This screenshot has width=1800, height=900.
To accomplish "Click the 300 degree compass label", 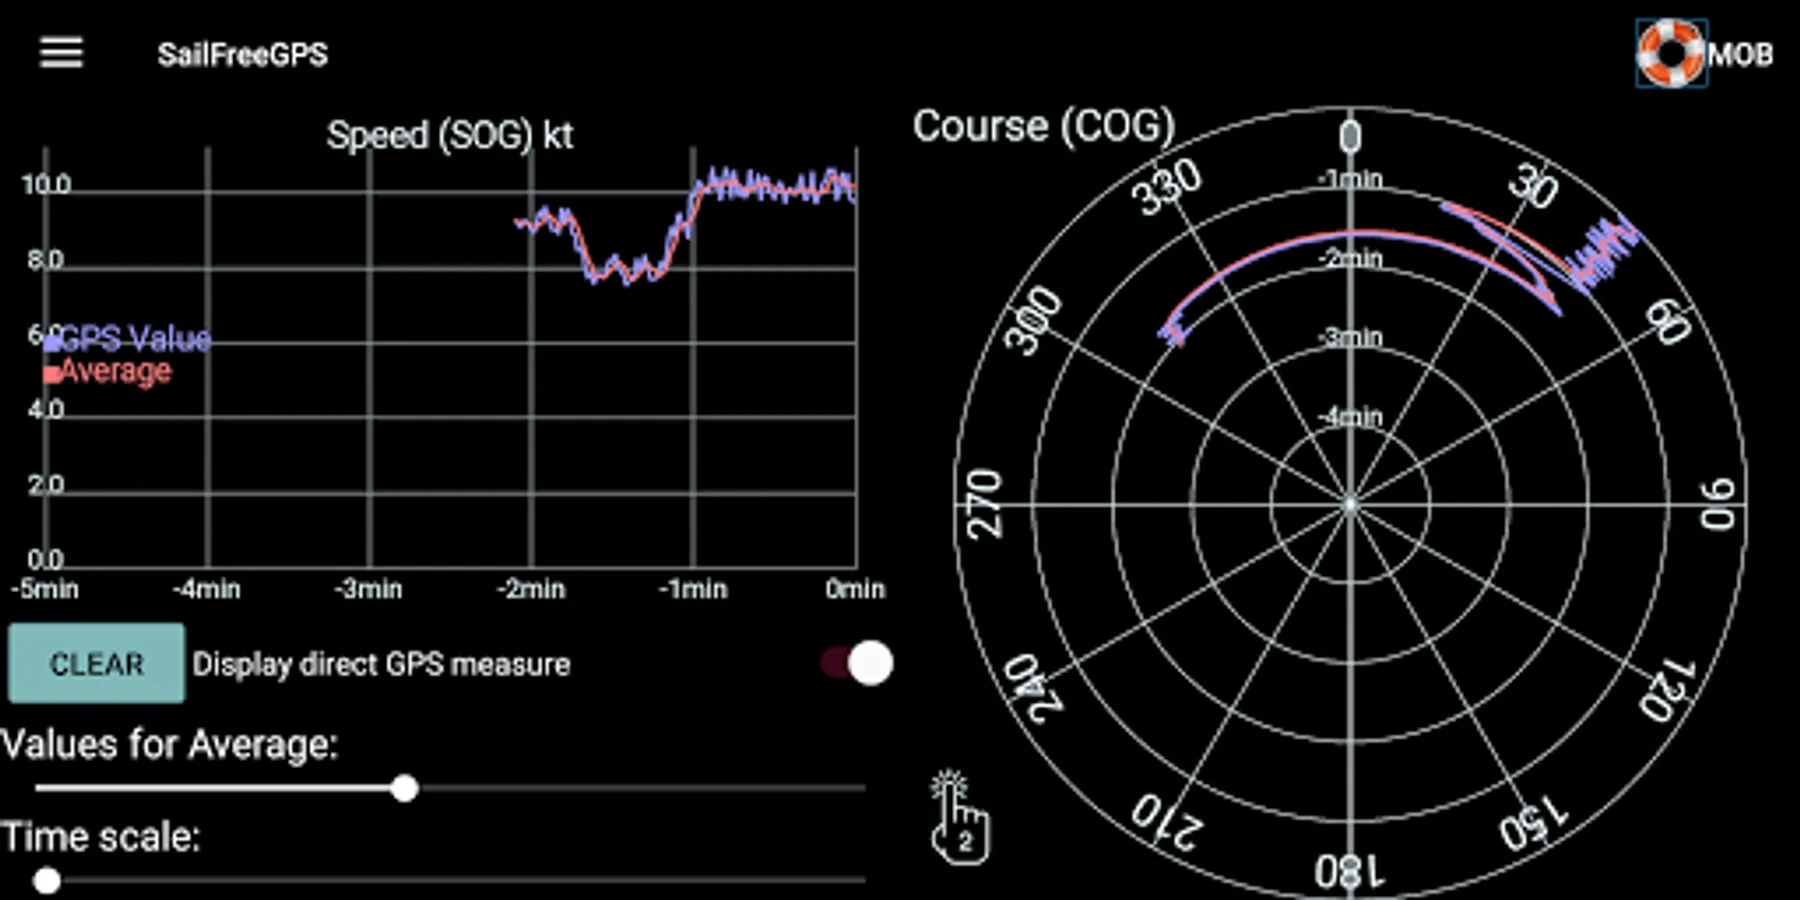I will (x=1034, y=321).
